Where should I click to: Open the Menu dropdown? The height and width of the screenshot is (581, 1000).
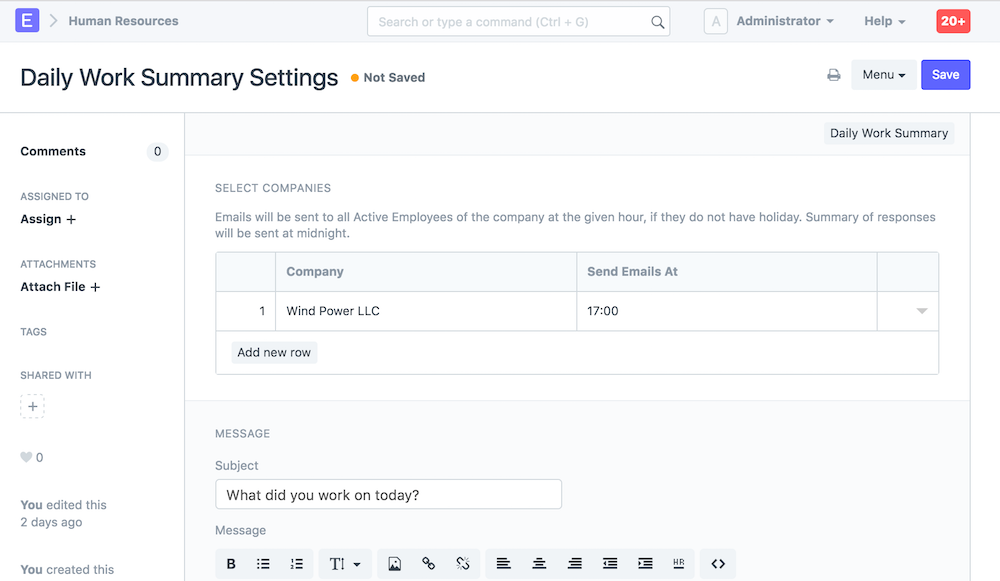(883, 75)
